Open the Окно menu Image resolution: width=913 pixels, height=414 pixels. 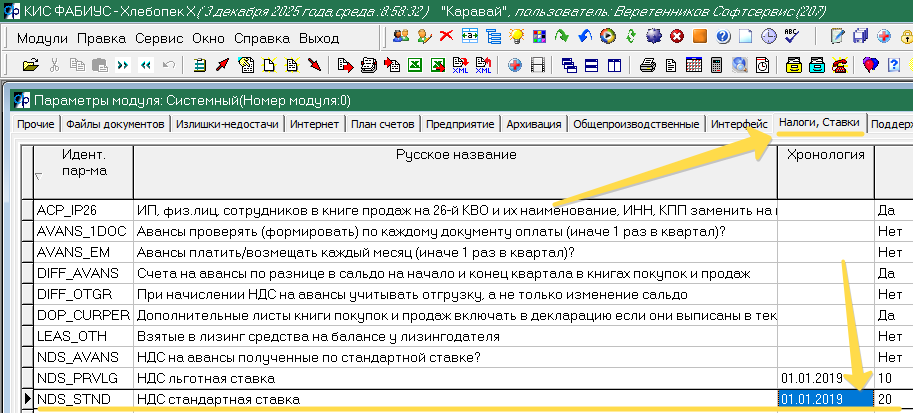point(209,38)
